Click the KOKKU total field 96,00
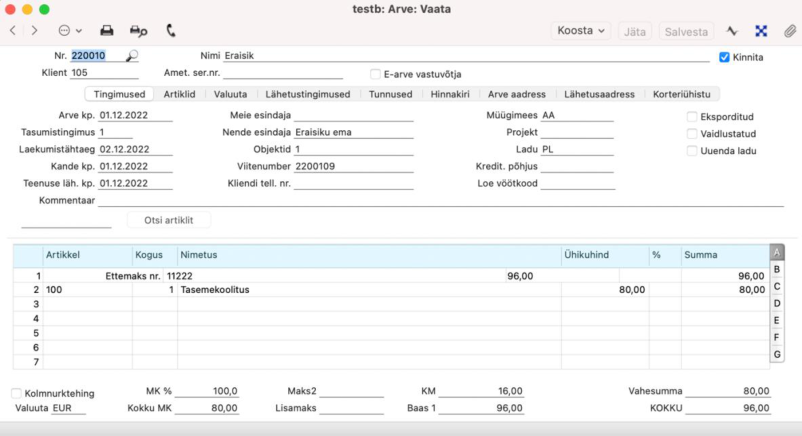 click(x=727, y=408)
